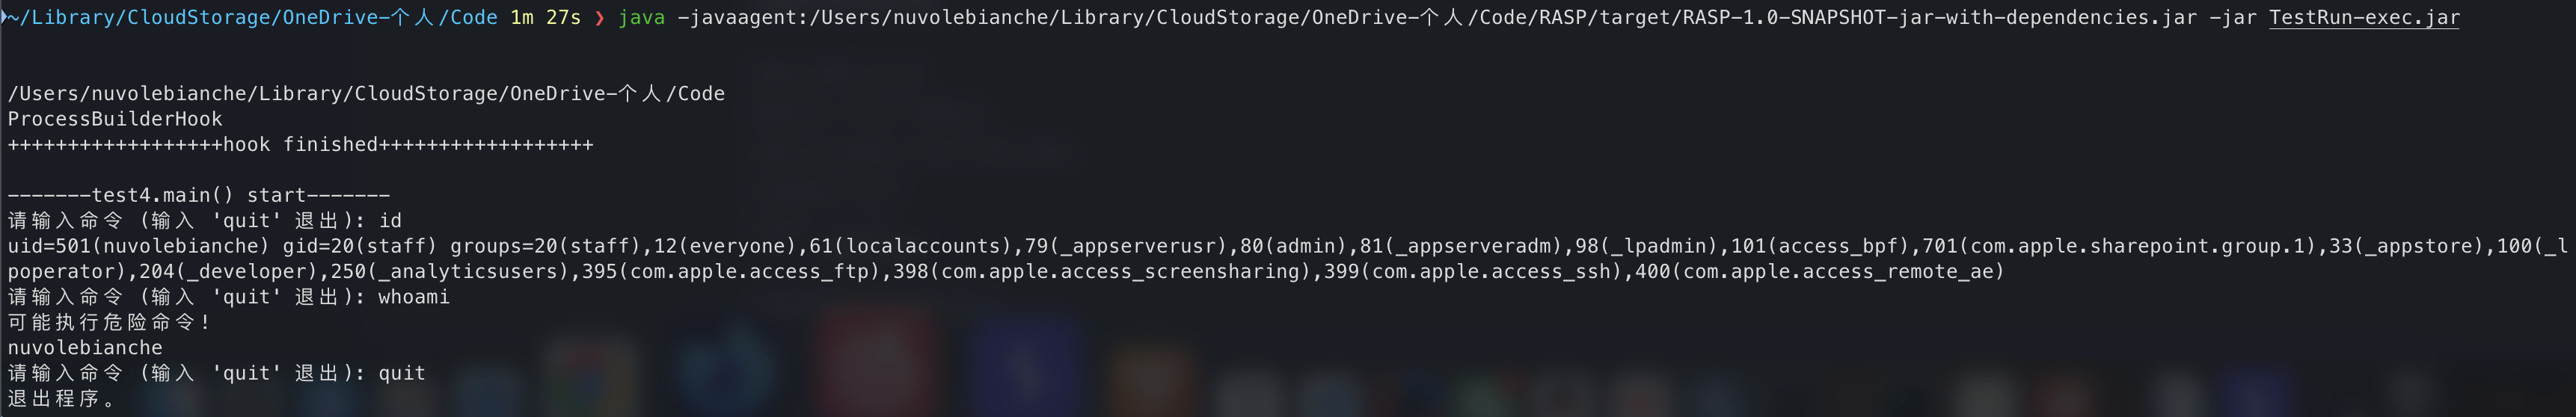Click RASP-1.0-SNAPSHOT-jar-with-dependencies.jar in the command
The height and width of the screenshot is (417, 2576).
(1940, 17)
